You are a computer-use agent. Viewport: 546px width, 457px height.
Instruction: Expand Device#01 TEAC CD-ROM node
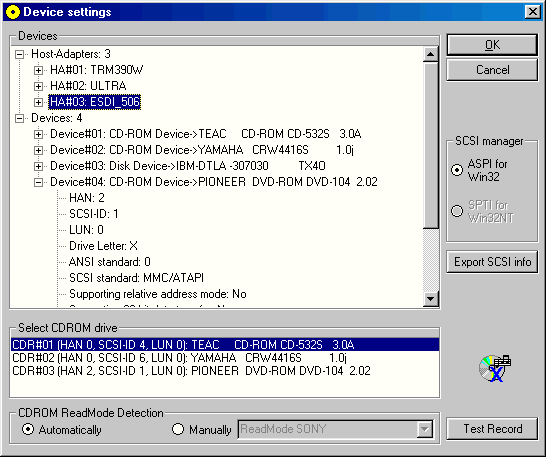[x=38, y=134]
